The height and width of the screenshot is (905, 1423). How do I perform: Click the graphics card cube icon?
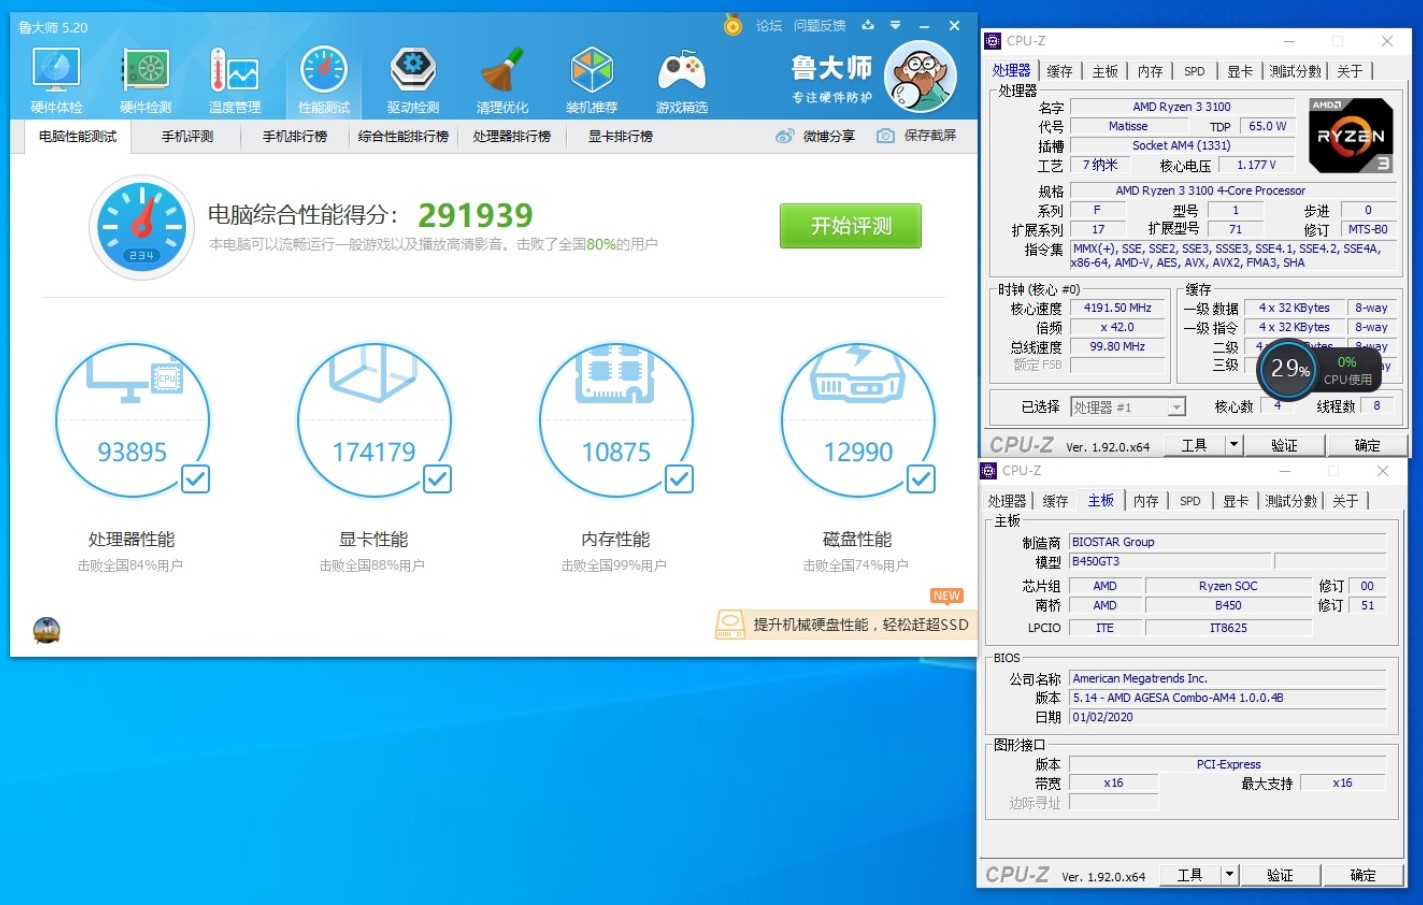(x=374, y=372)
